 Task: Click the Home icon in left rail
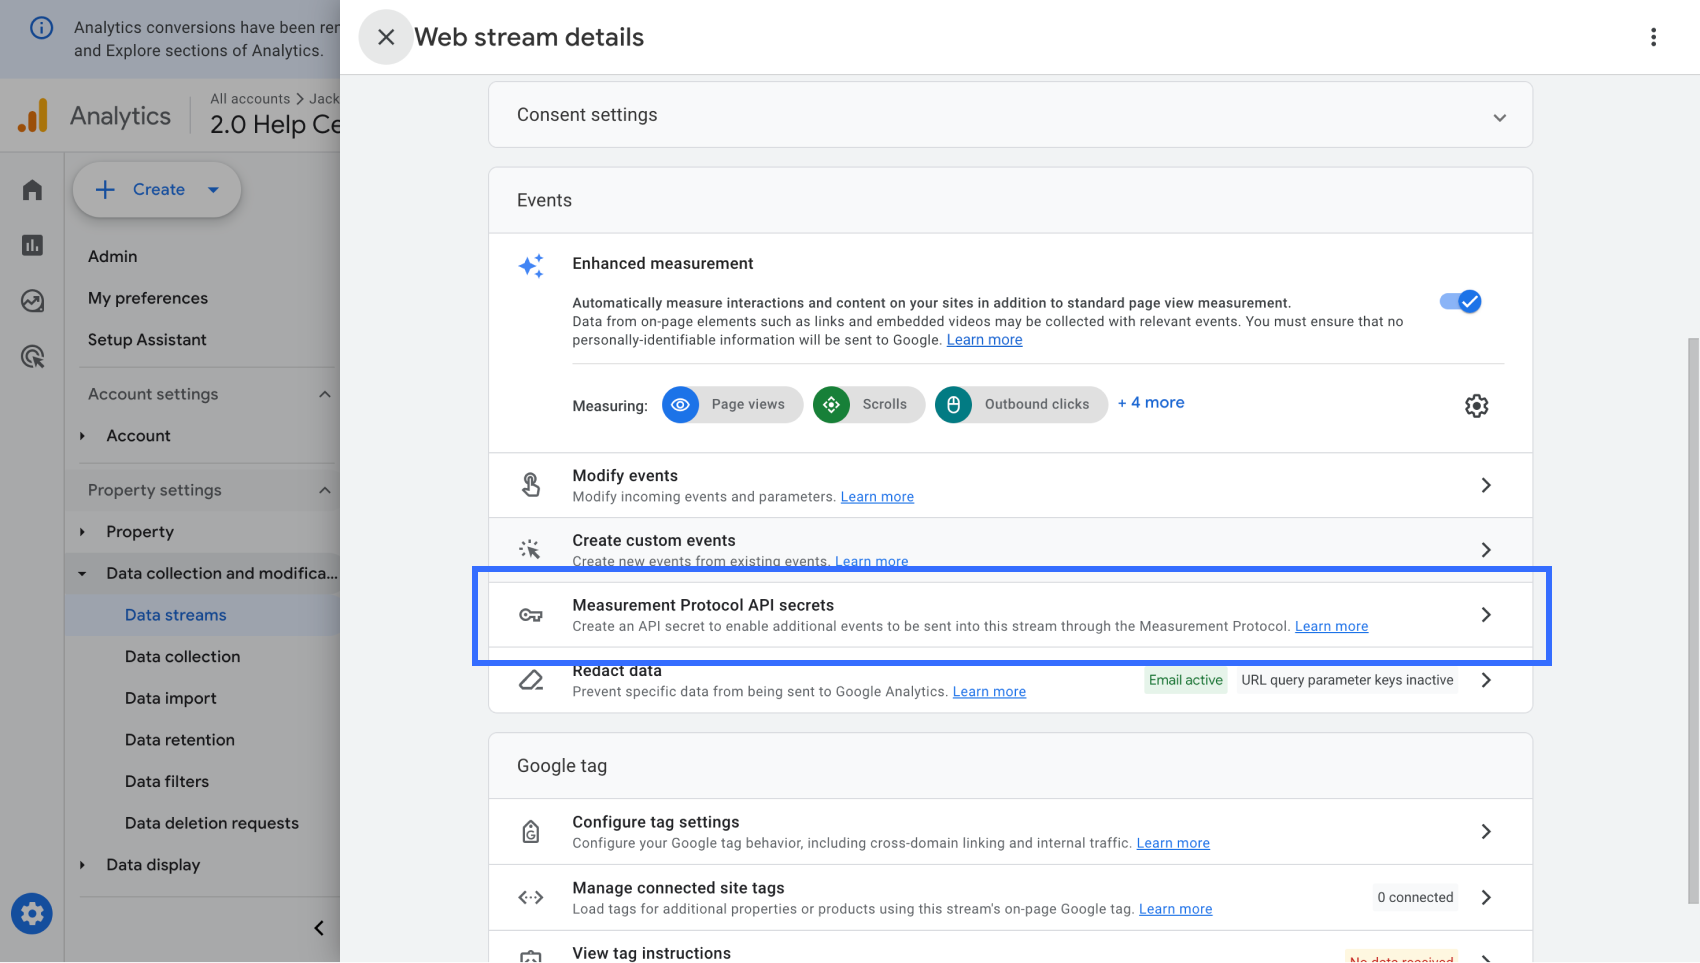32,190
